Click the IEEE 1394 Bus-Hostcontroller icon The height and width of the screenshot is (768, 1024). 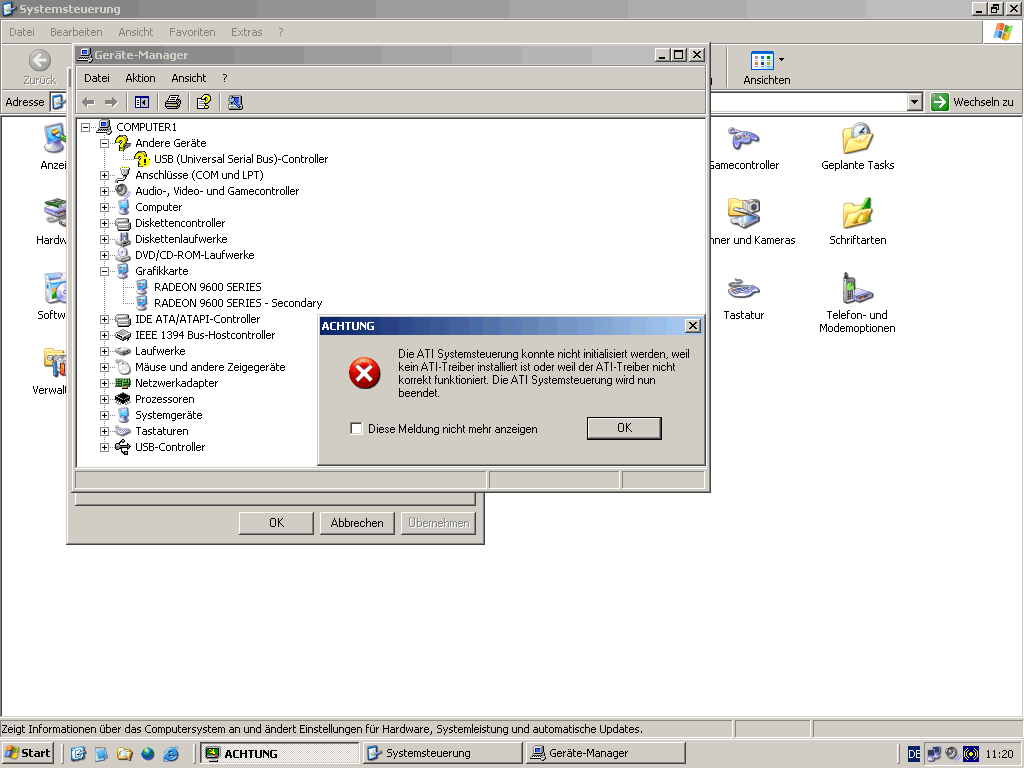pyautogui.click(x=123, y=335)
